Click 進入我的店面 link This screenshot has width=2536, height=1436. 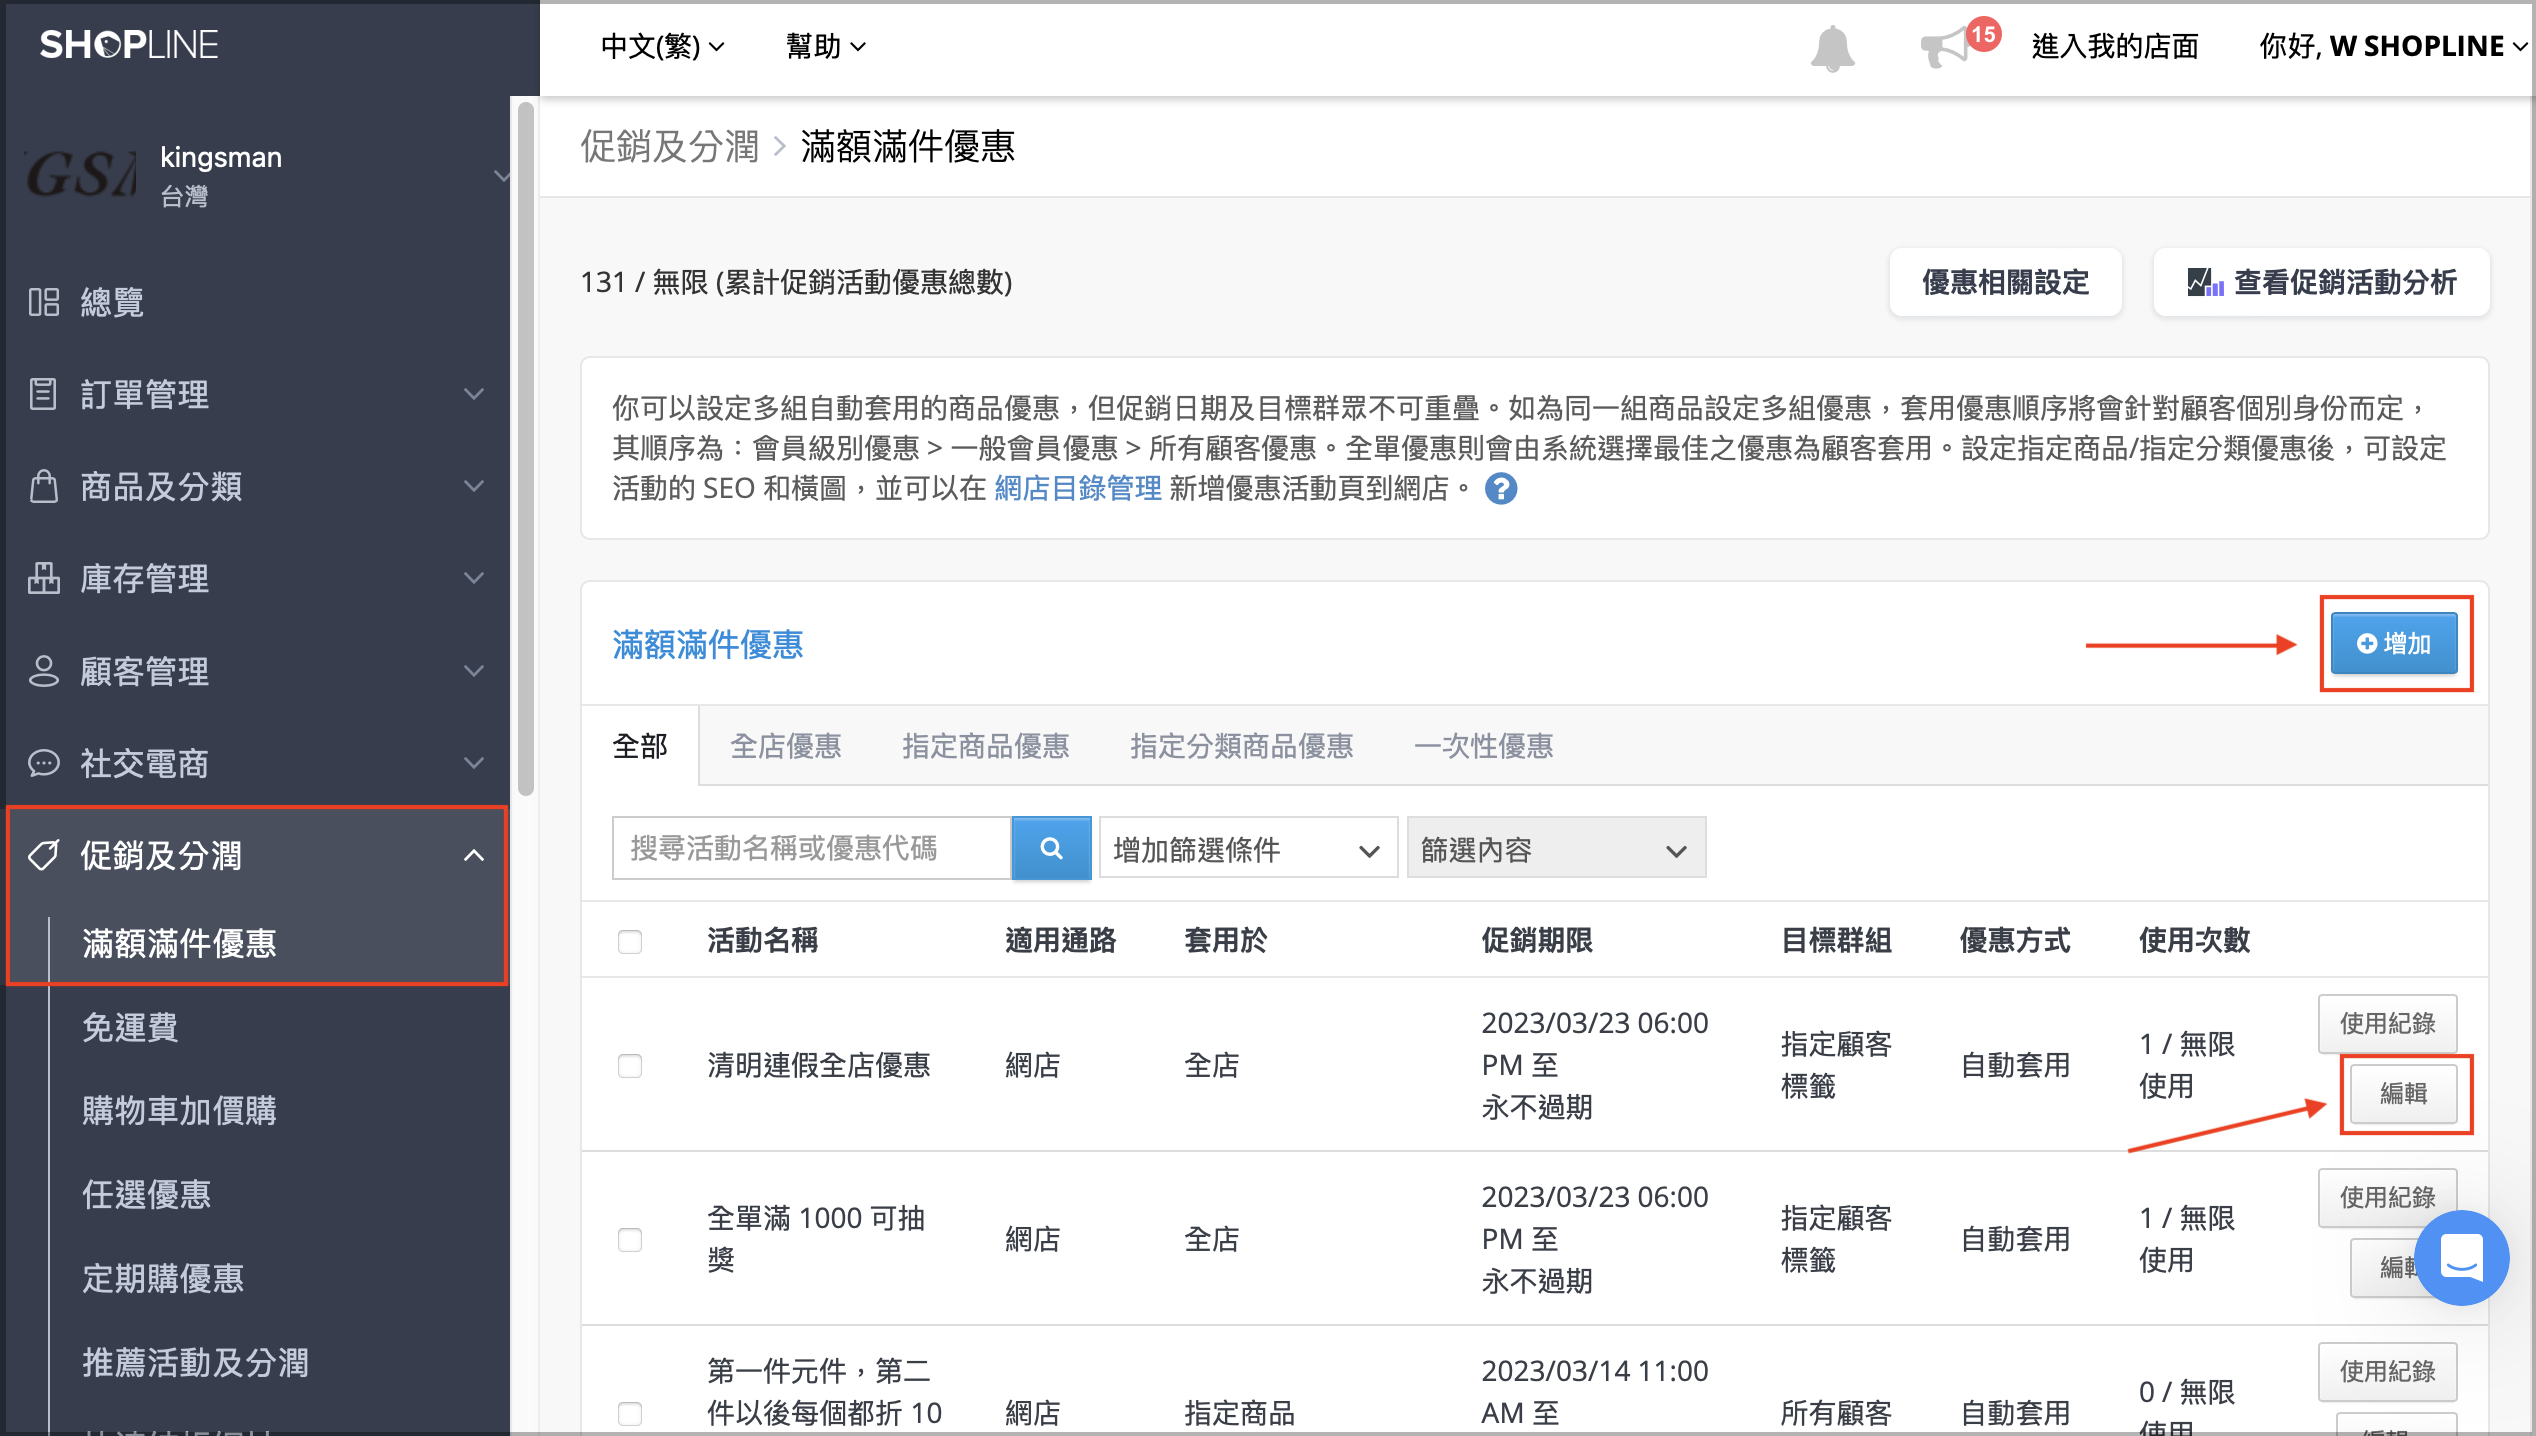point(2115,46)
